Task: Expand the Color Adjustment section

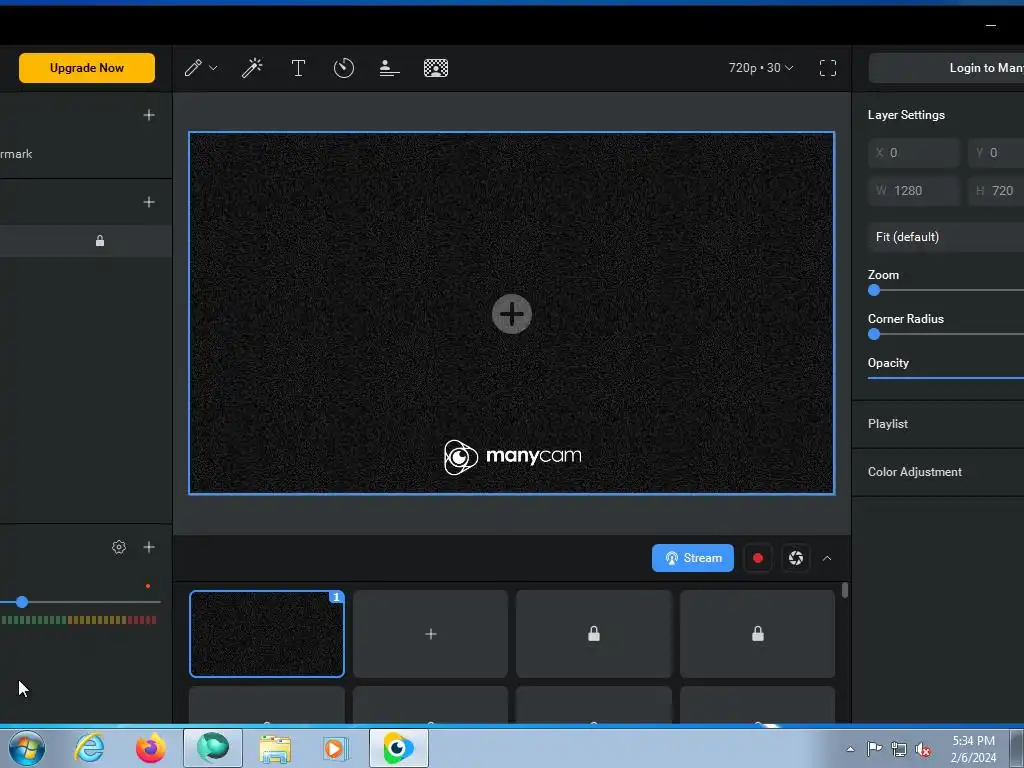Action: click(x=938, y=472)
